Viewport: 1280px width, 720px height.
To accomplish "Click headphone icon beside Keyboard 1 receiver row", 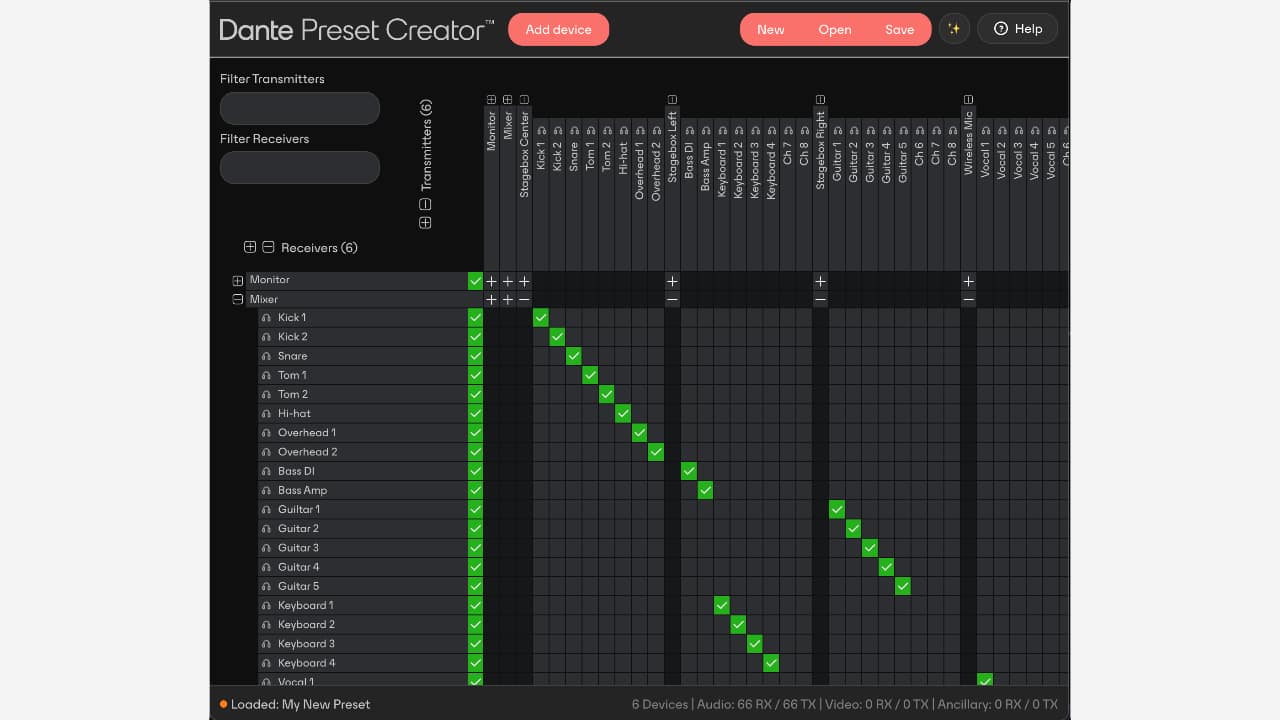I will [x=266, y=605].
